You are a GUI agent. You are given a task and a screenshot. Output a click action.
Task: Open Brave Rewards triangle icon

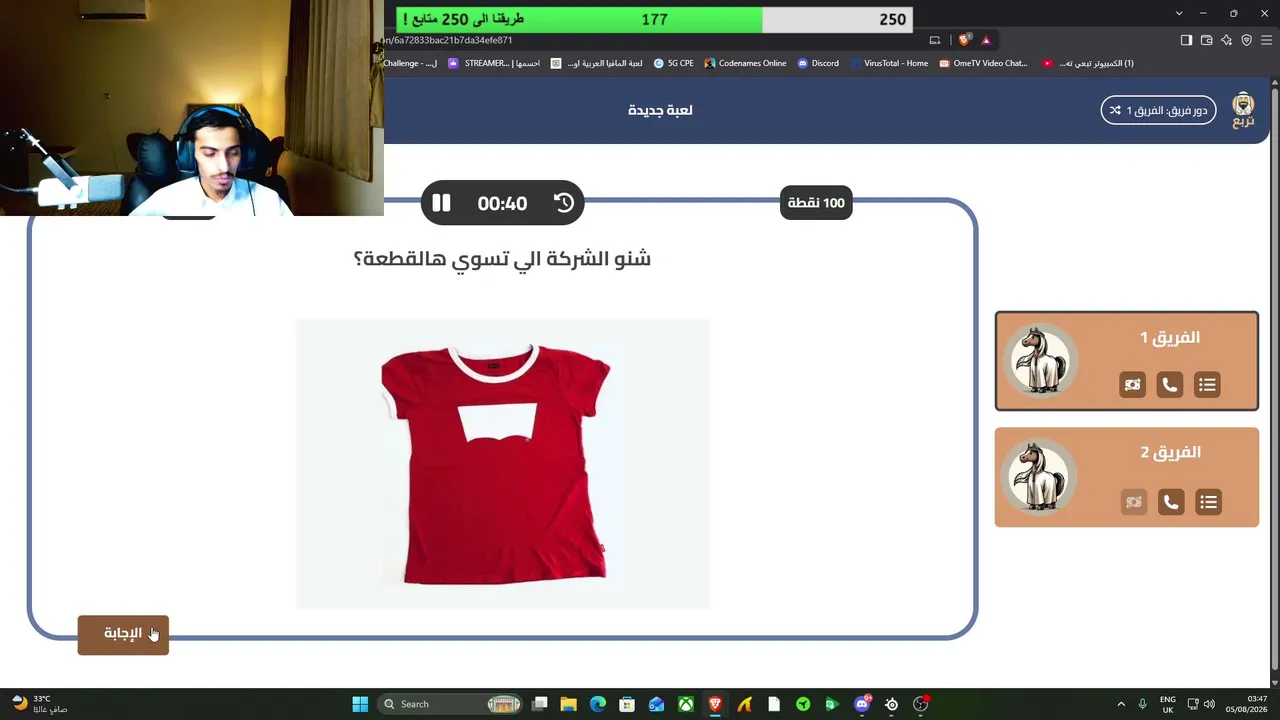tap(986, 40)
